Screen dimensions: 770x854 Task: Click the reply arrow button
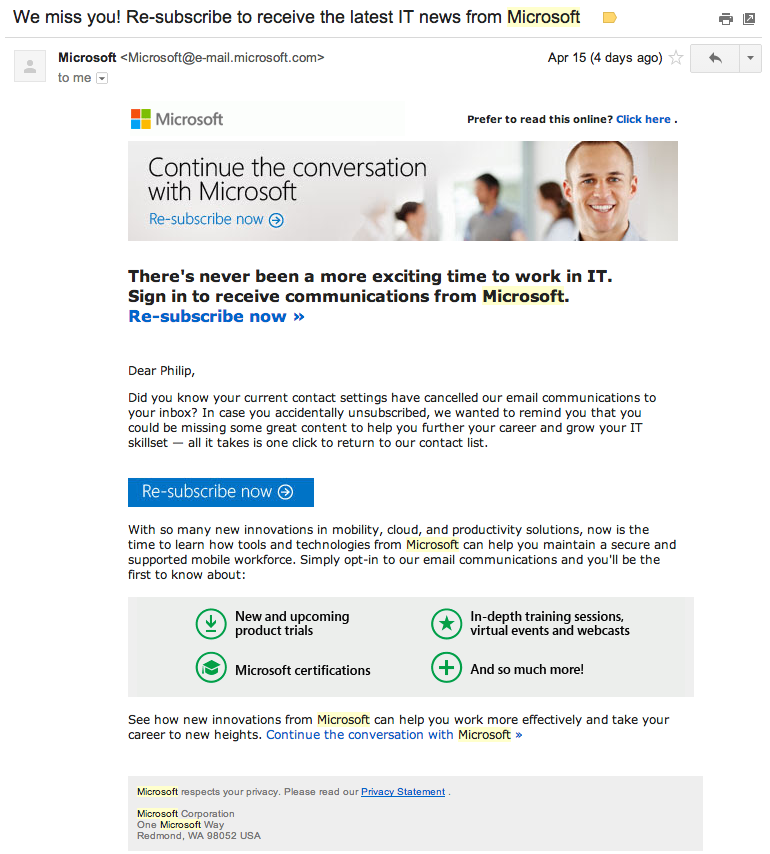715,58
